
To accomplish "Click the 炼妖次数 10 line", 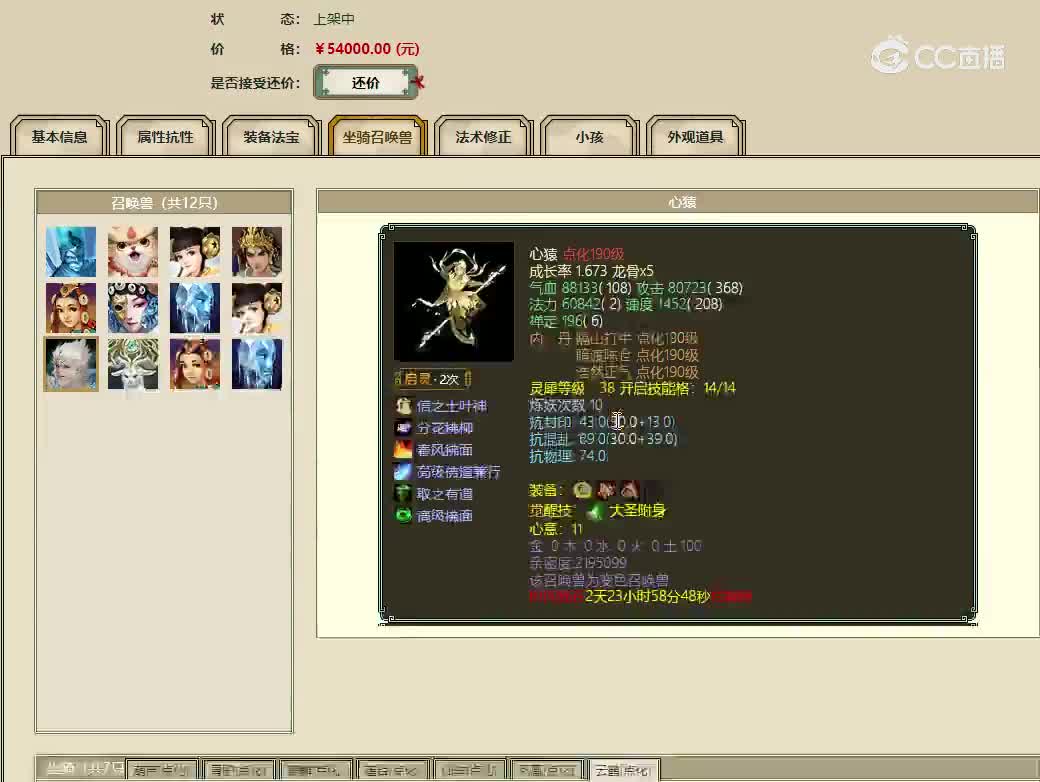I will tap(565, 405).
